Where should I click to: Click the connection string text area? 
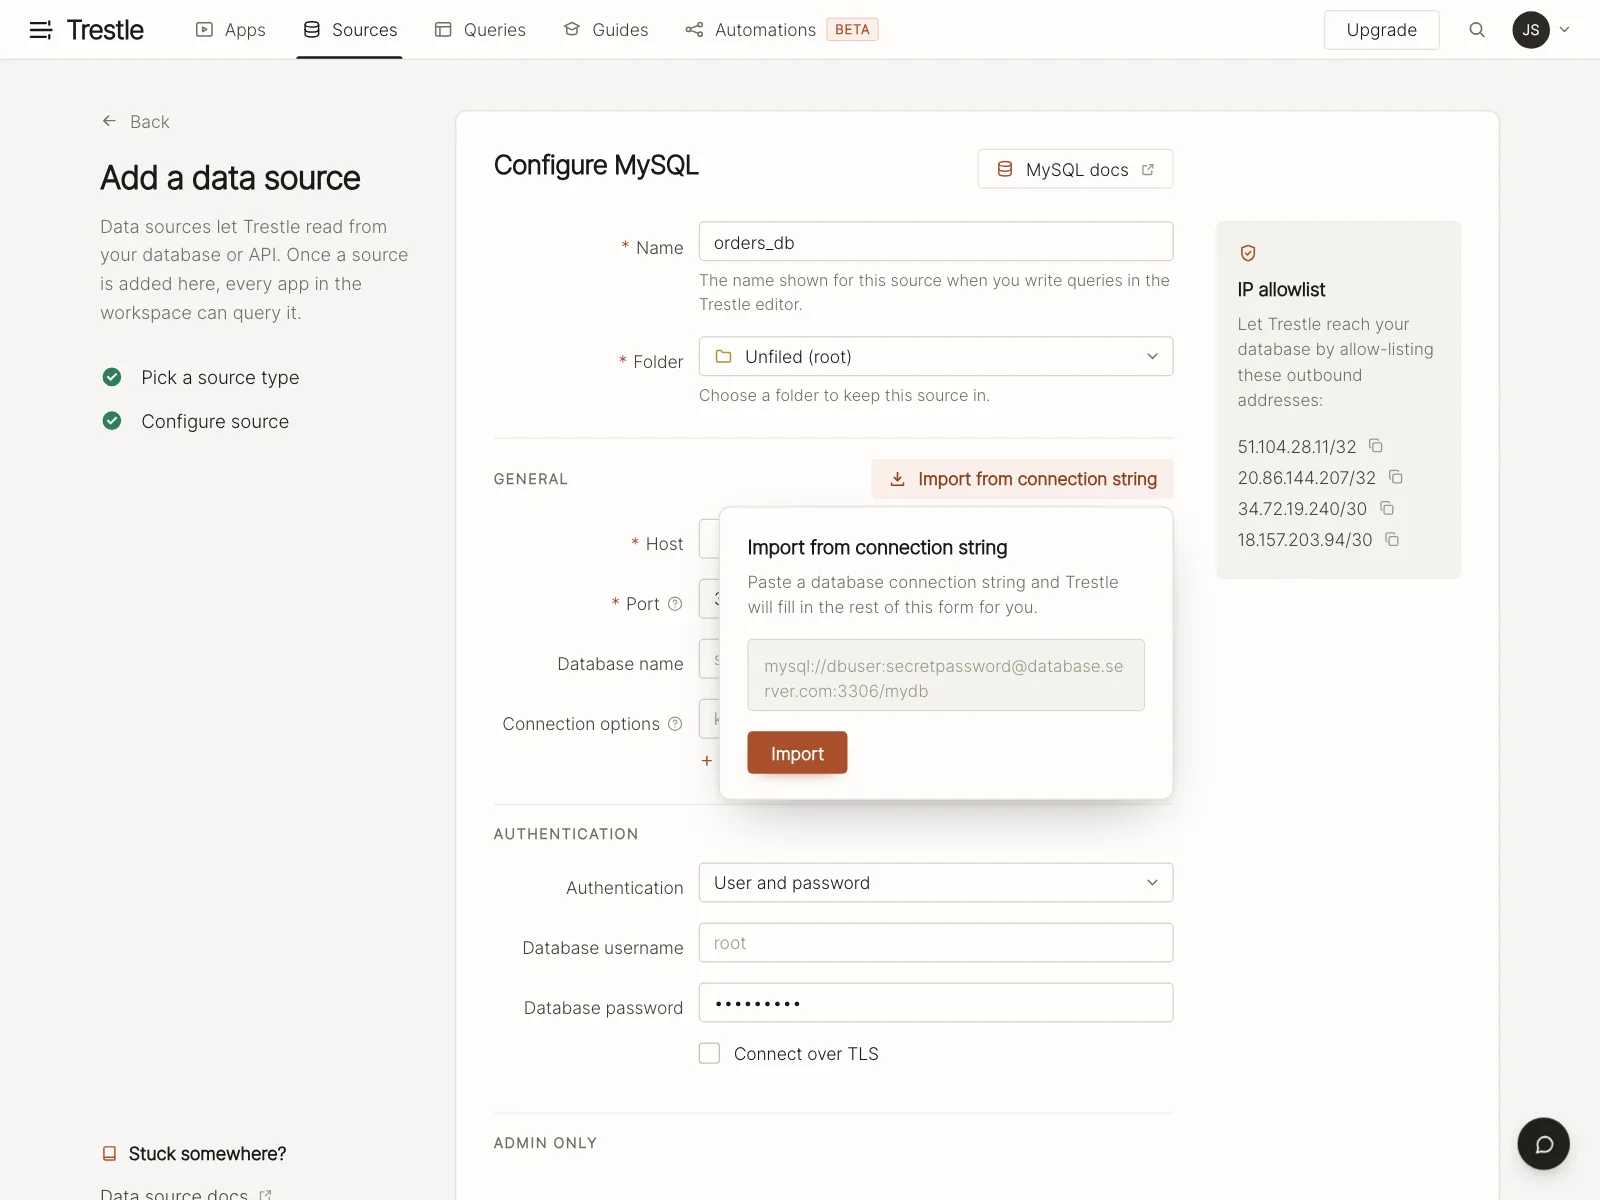coord(946,675)
